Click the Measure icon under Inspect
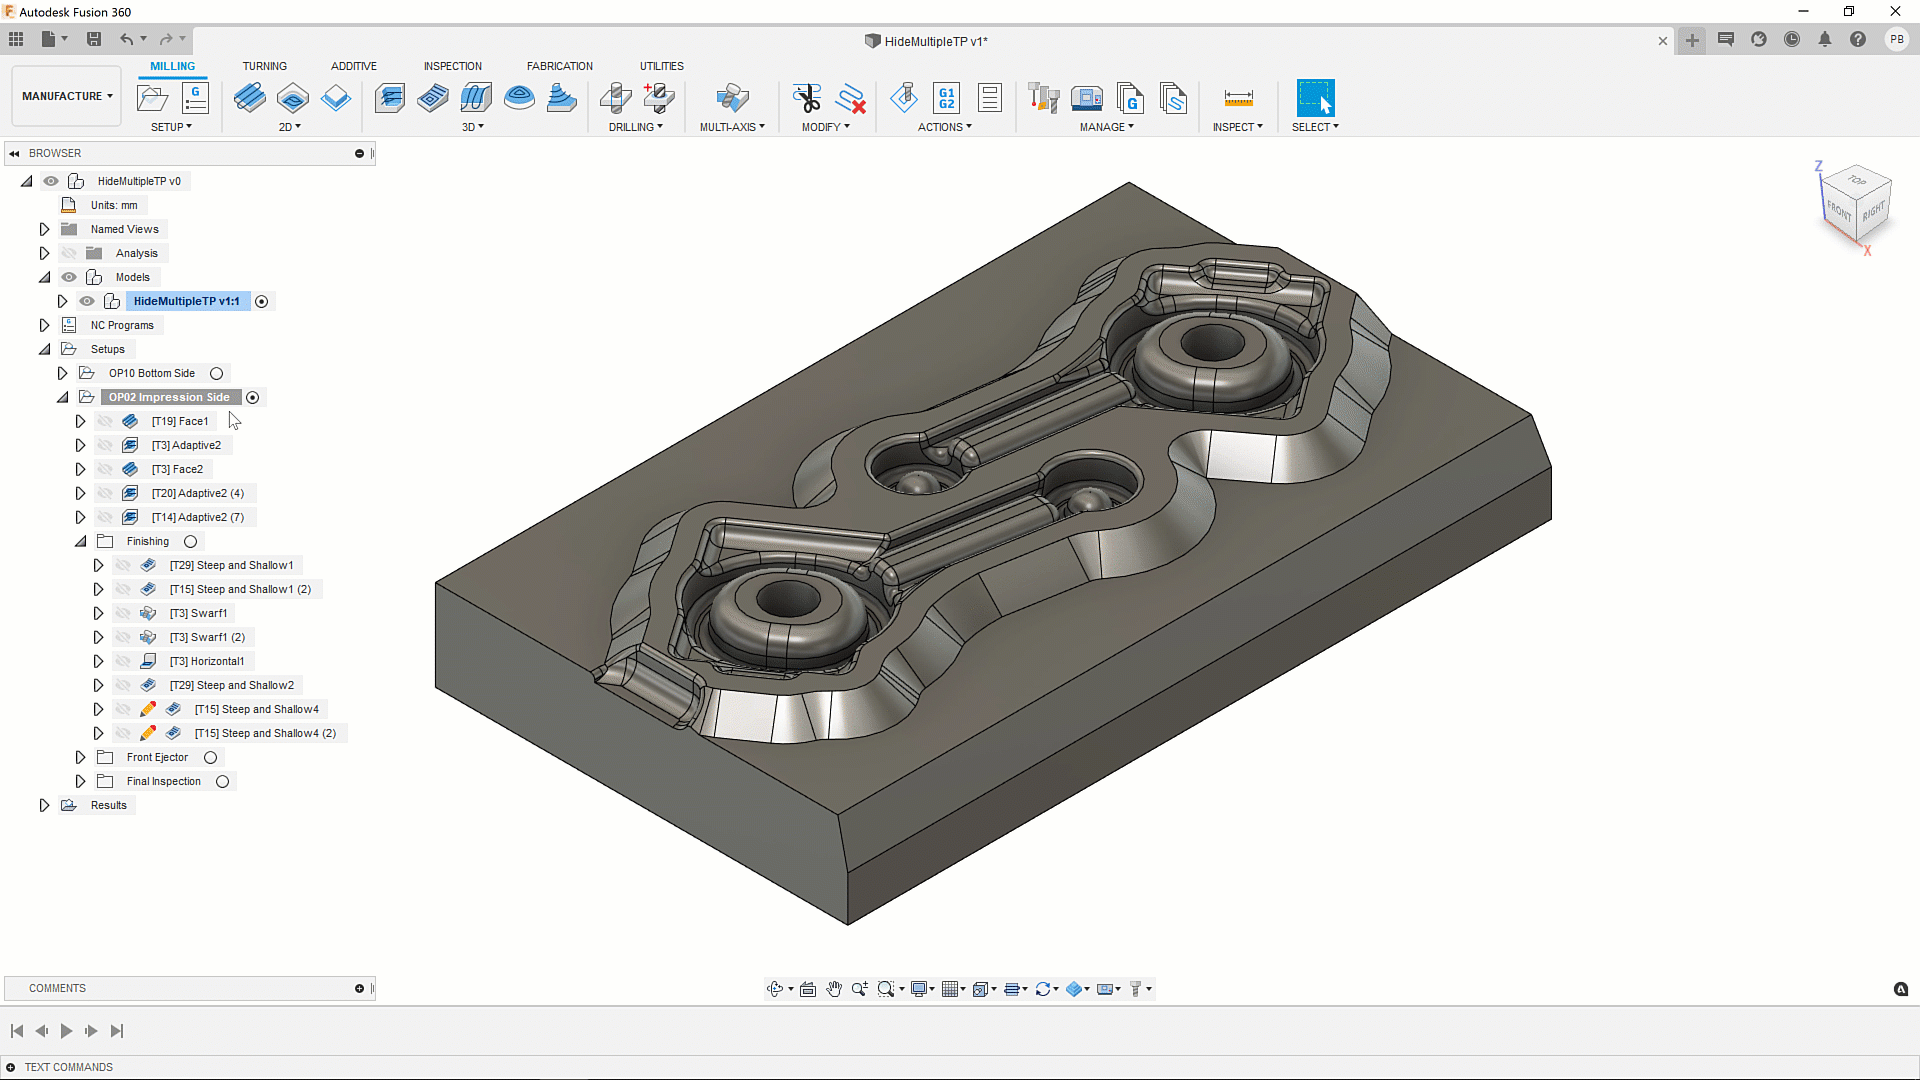Screen dimensions: 1920x1080 1238,98
